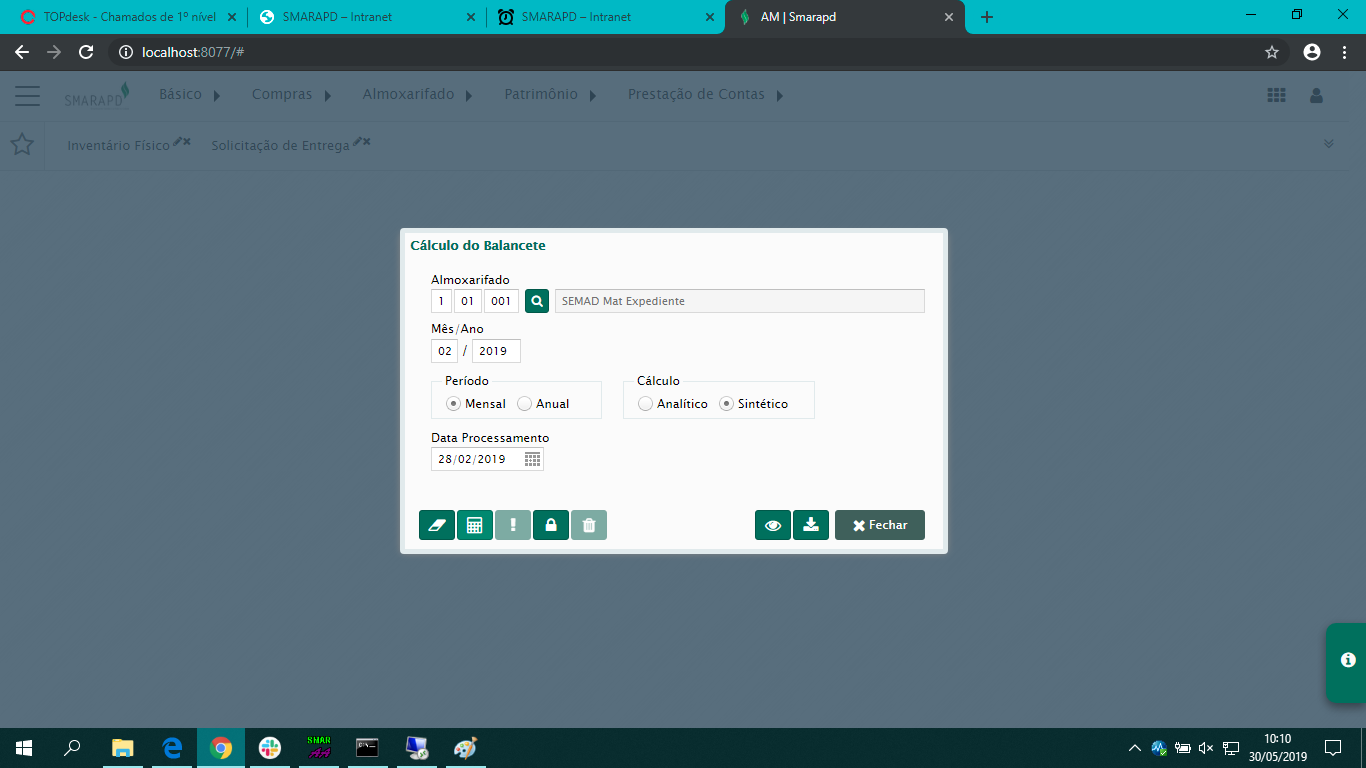This screenshot has width=1366, height=768.
Task: Click the Almoxarifado code field showing 01
Action: 468,301
